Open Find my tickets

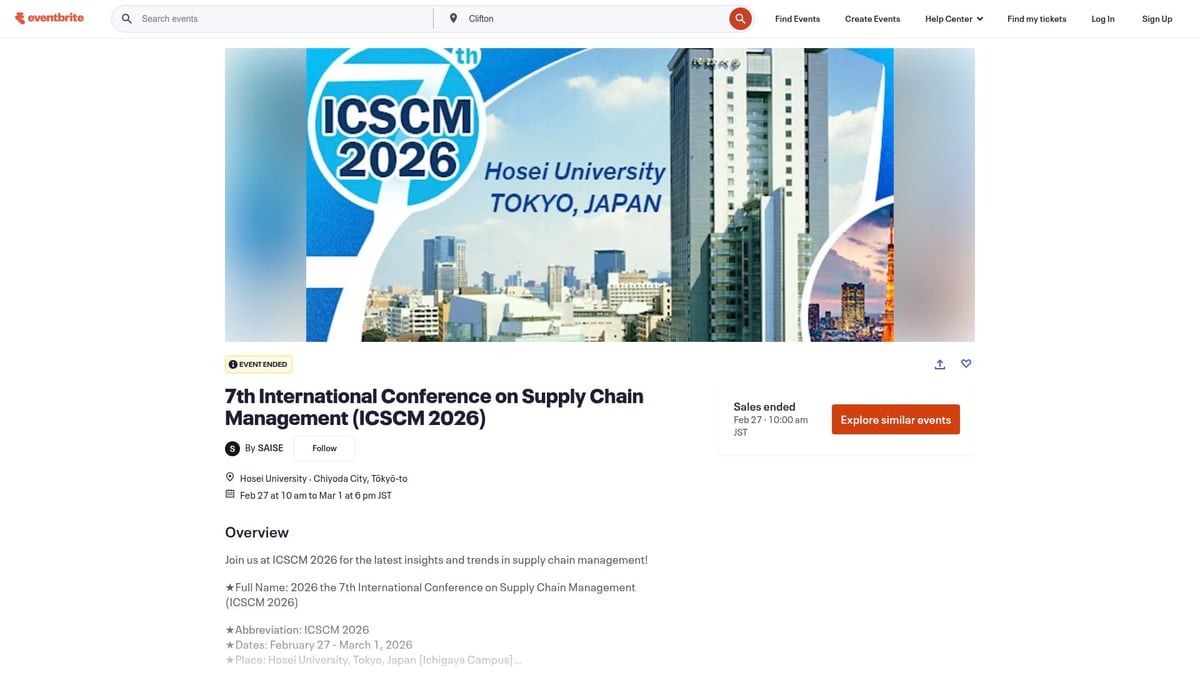click(1036, 17)
